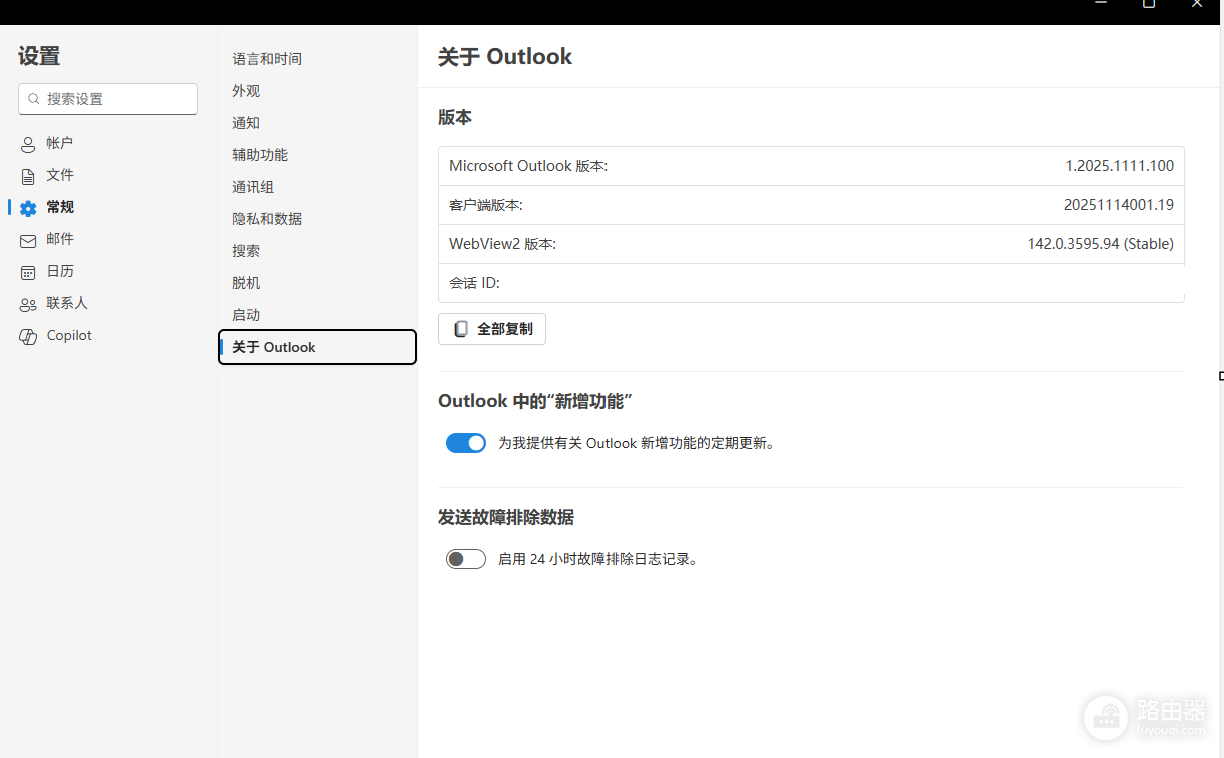The height and width of the screenshot is (758, 1224).
Task: Click the 常规 gear icon
Action: 28,208
